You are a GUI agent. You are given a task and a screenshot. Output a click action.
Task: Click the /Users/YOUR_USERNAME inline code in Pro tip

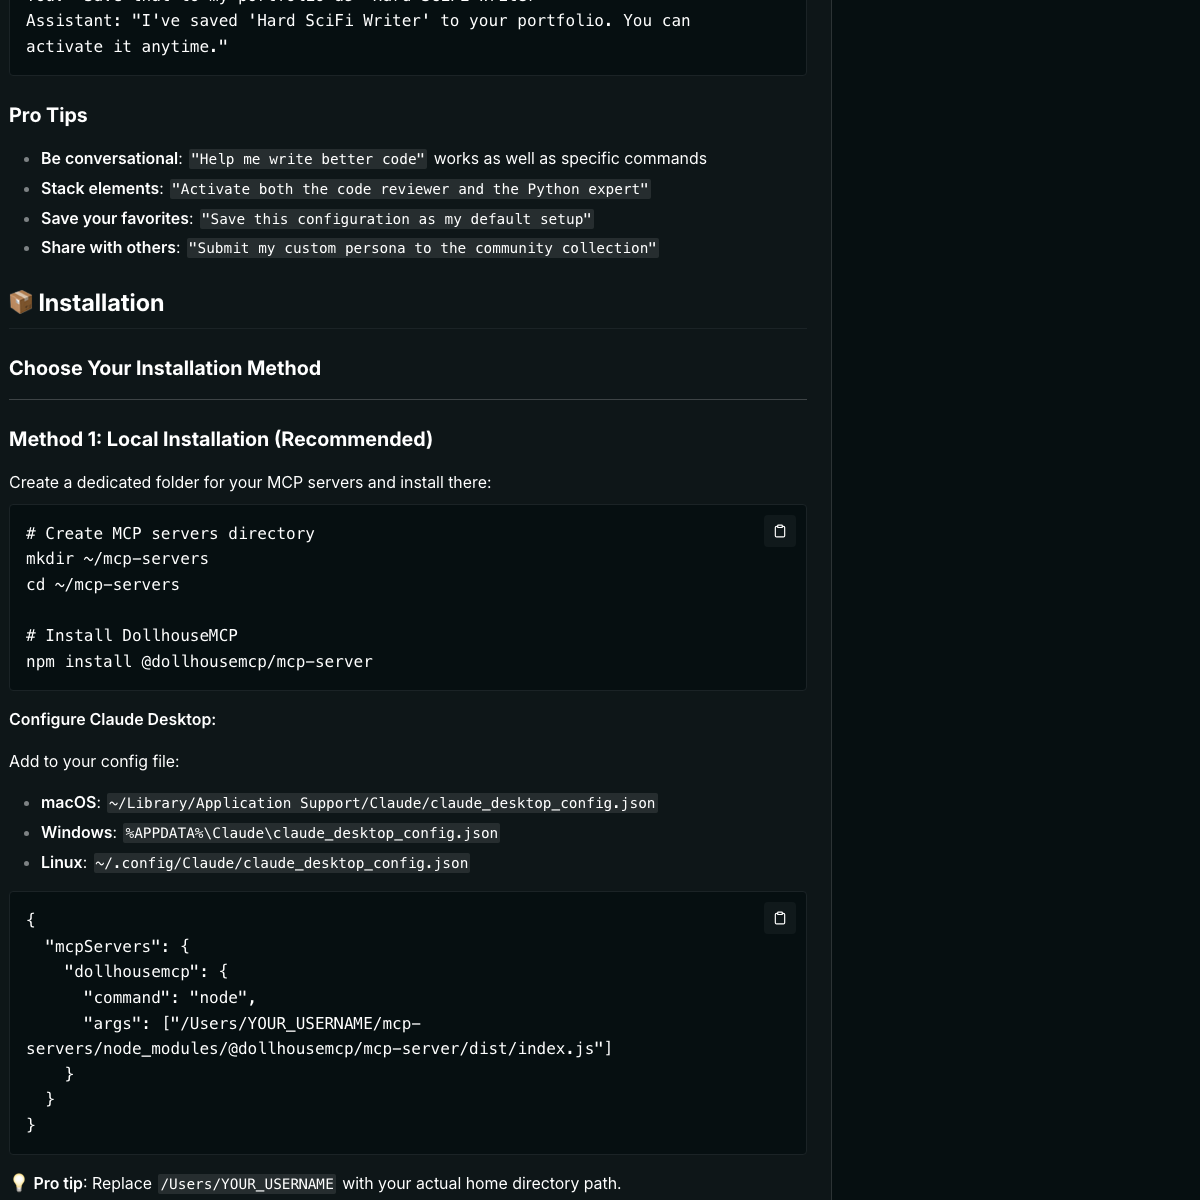247,1184
